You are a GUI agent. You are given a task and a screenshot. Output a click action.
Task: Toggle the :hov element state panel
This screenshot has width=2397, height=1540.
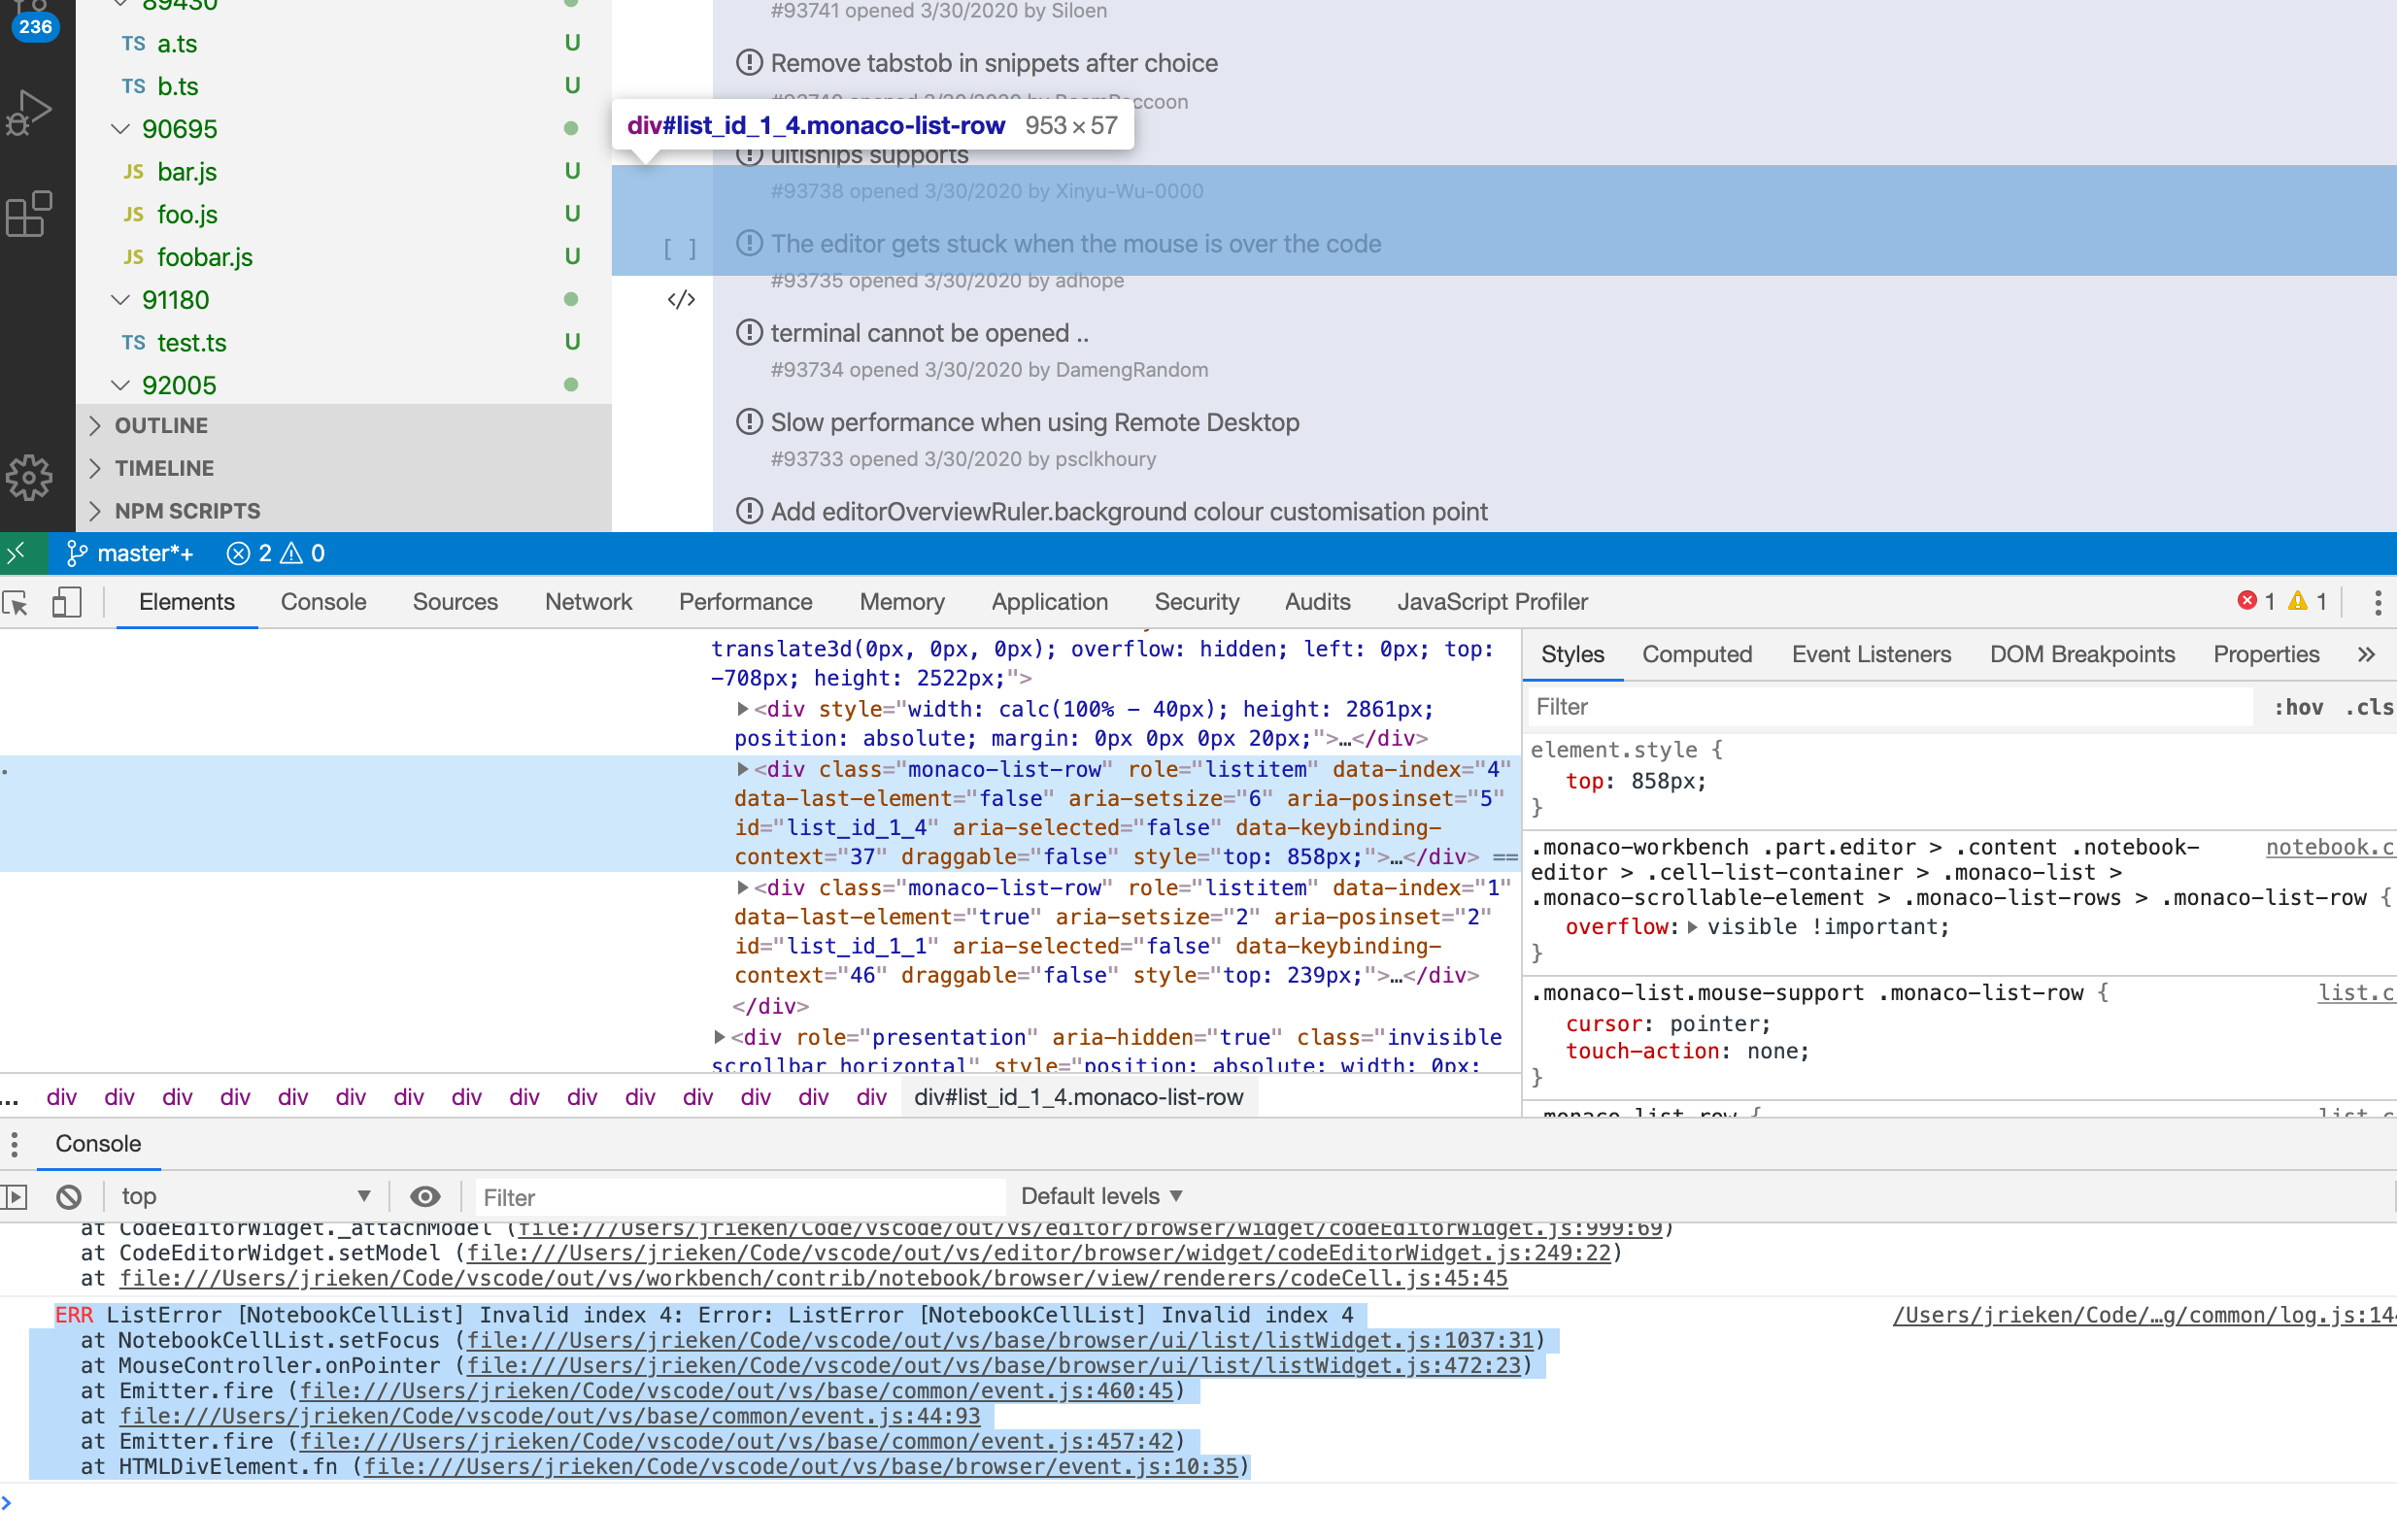pos(2298,707)
